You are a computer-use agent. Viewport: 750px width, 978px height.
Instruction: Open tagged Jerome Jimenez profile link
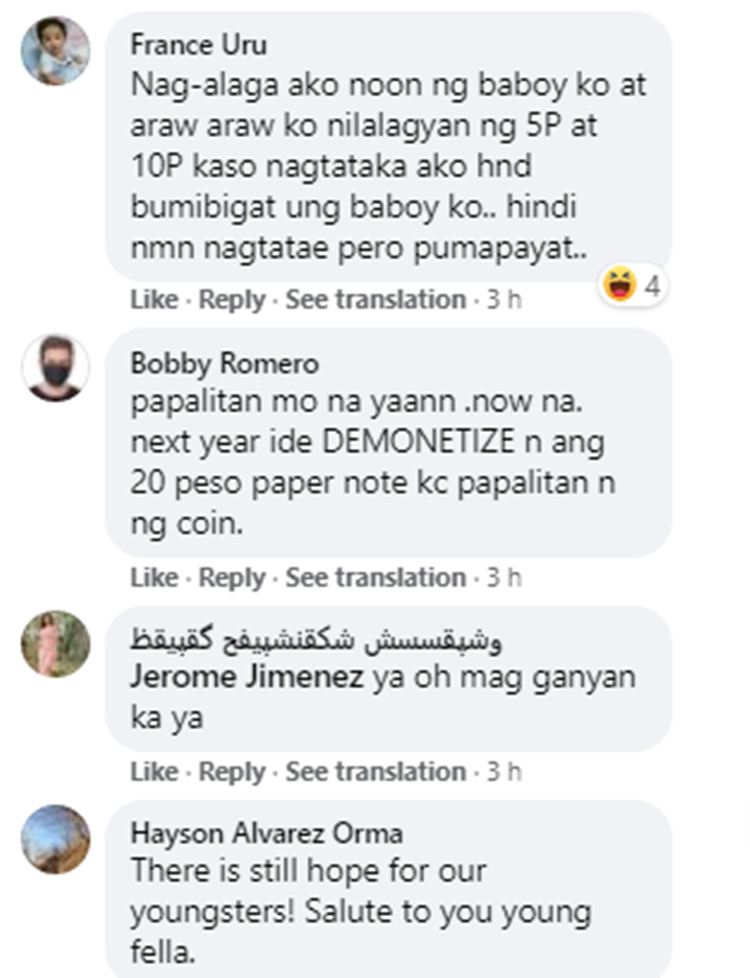click(x=247, y=677)
